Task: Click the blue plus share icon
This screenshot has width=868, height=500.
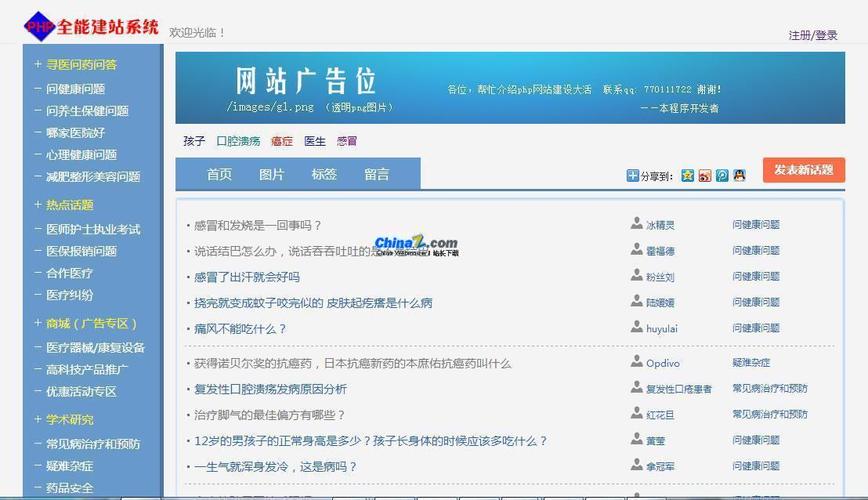Action: click(632, 175)
